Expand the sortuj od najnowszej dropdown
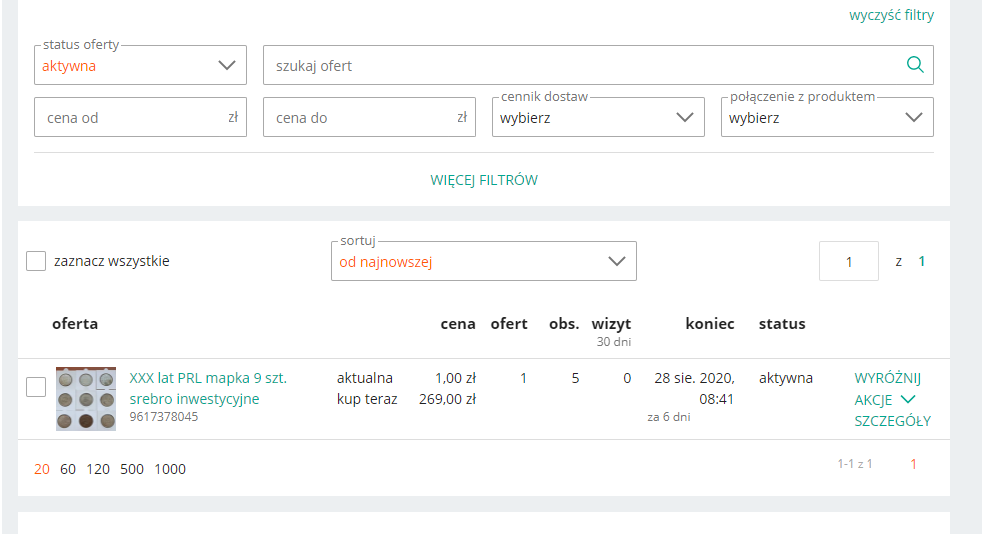982x534 pixels. [483, 261]
